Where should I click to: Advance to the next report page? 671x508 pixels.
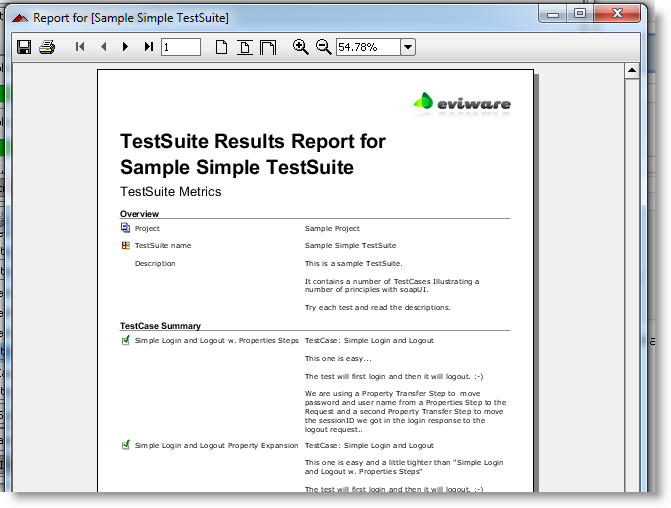(125, 46)
